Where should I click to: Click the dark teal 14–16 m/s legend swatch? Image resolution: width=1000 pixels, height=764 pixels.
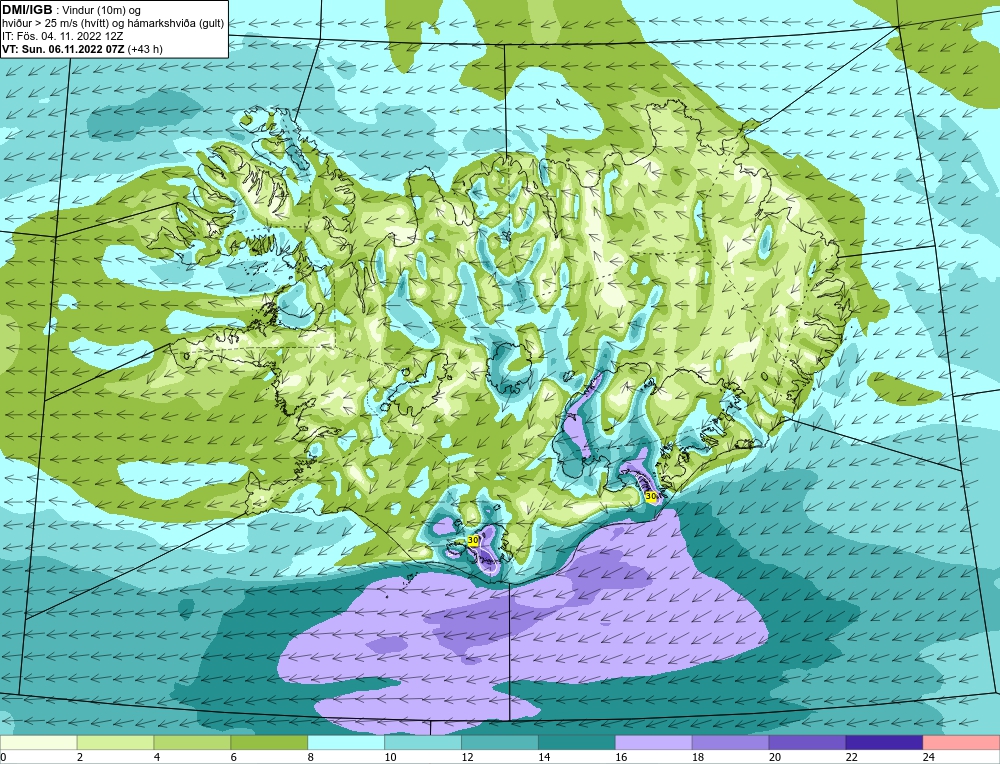coord(577,743)
